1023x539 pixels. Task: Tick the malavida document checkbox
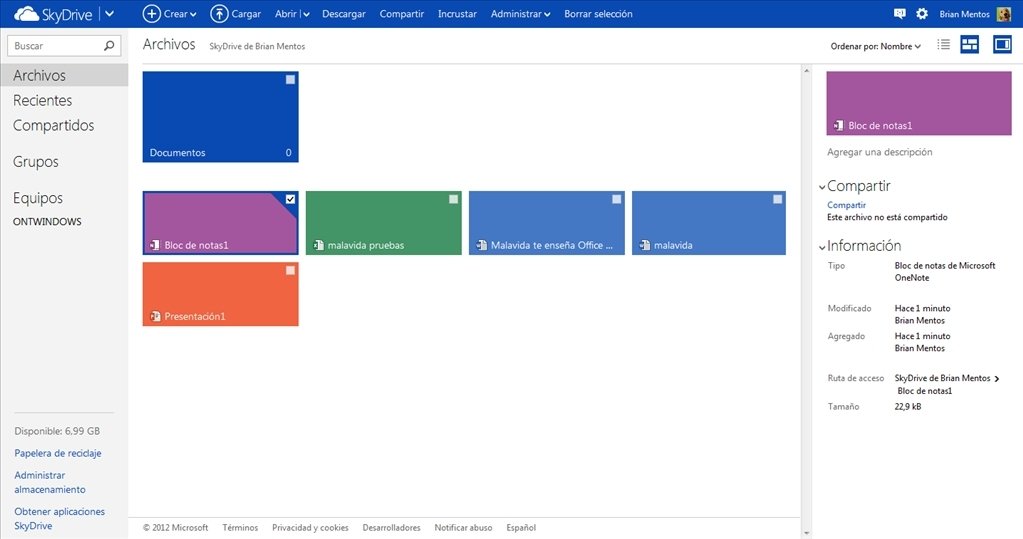[x=778, y=199]
